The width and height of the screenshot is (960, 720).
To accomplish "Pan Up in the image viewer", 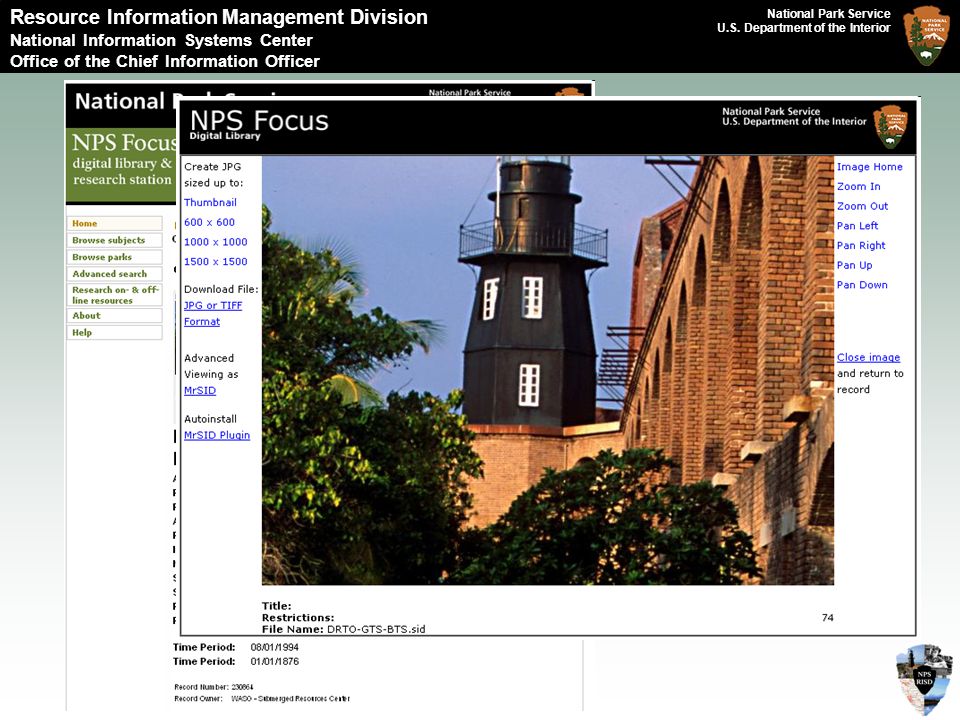I will (x=854, y=264).
